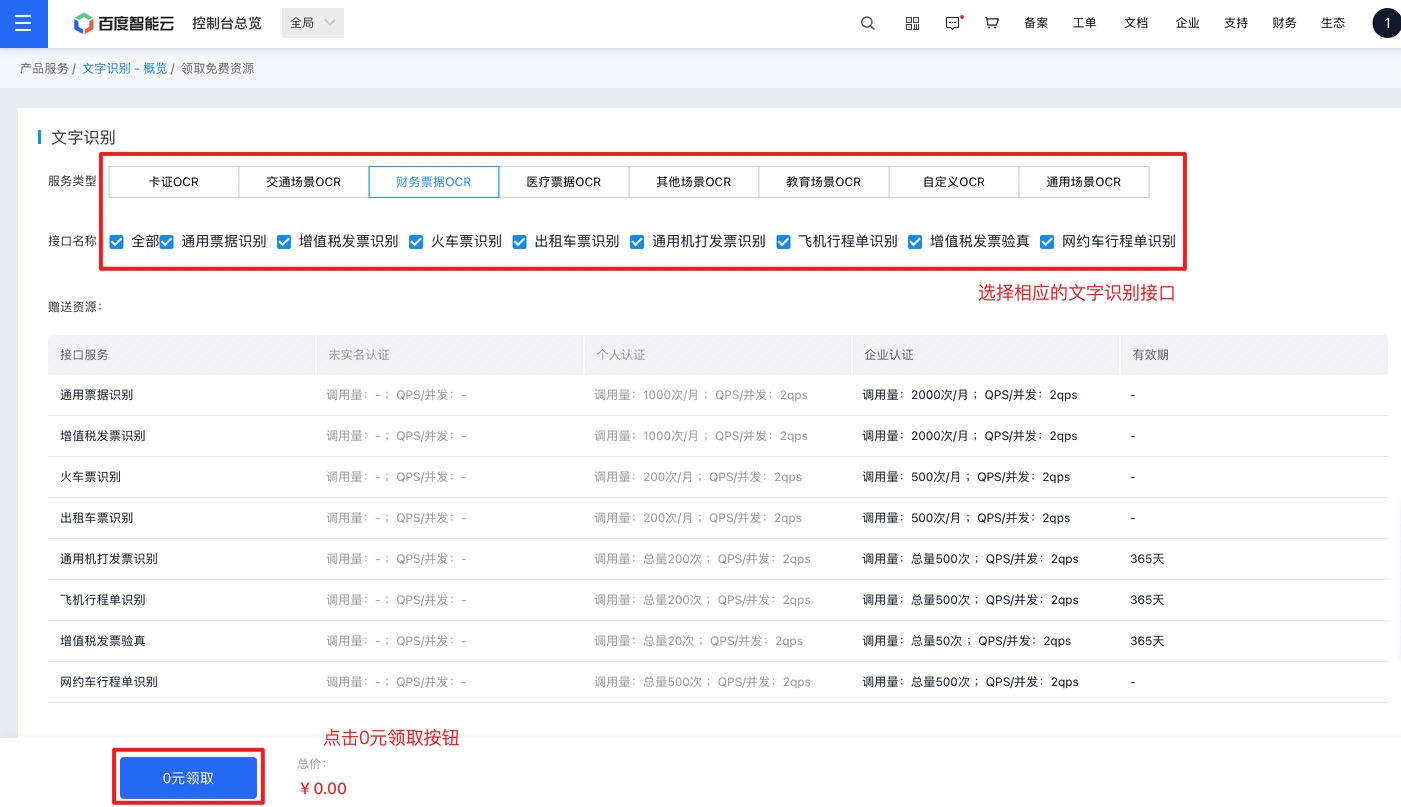The height and width of the screenshot is (807, 1401).
Task: Click the 火车票识别 table row name
Action: coord(90,477)
